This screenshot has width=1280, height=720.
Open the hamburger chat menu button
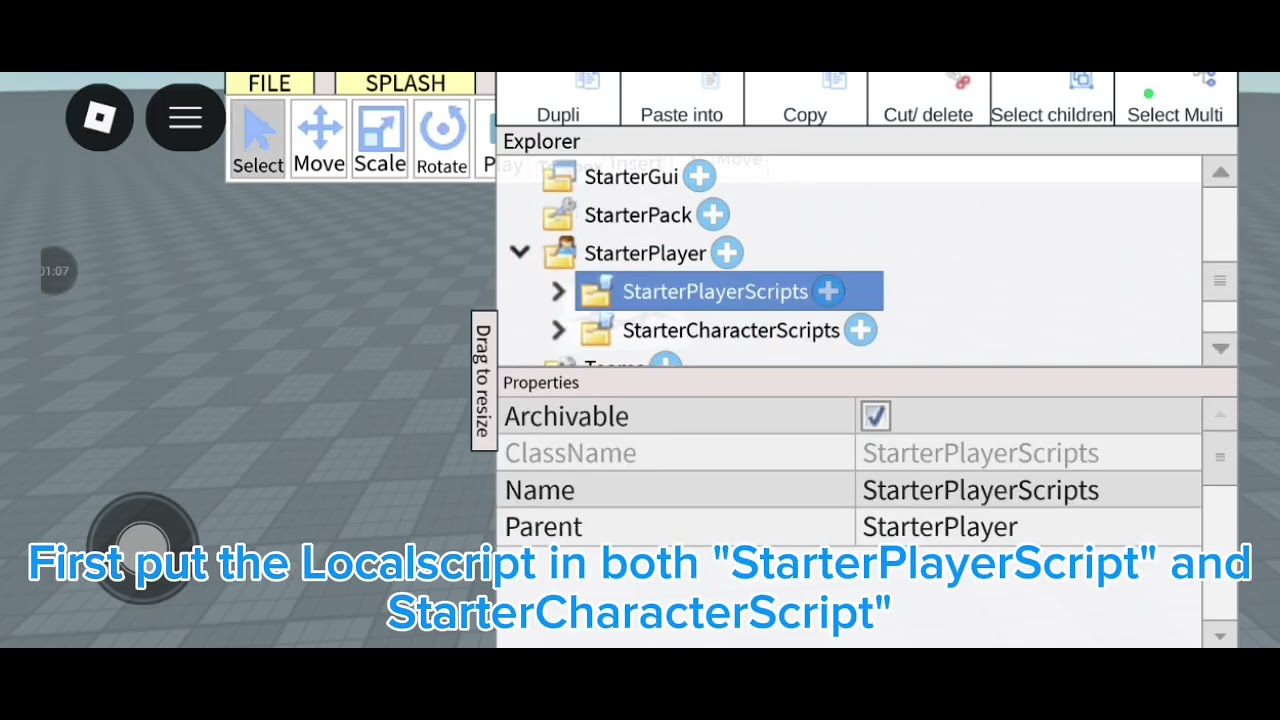tap(185, 118)
